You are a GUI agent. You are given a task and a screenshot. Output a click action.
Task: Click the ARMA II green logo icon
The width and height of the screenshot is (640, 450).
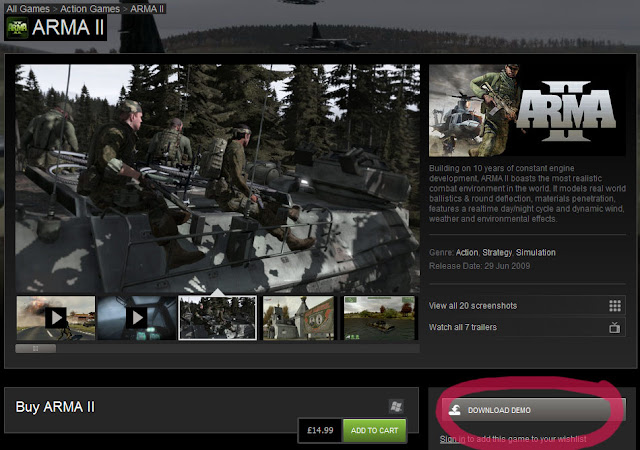18,28
